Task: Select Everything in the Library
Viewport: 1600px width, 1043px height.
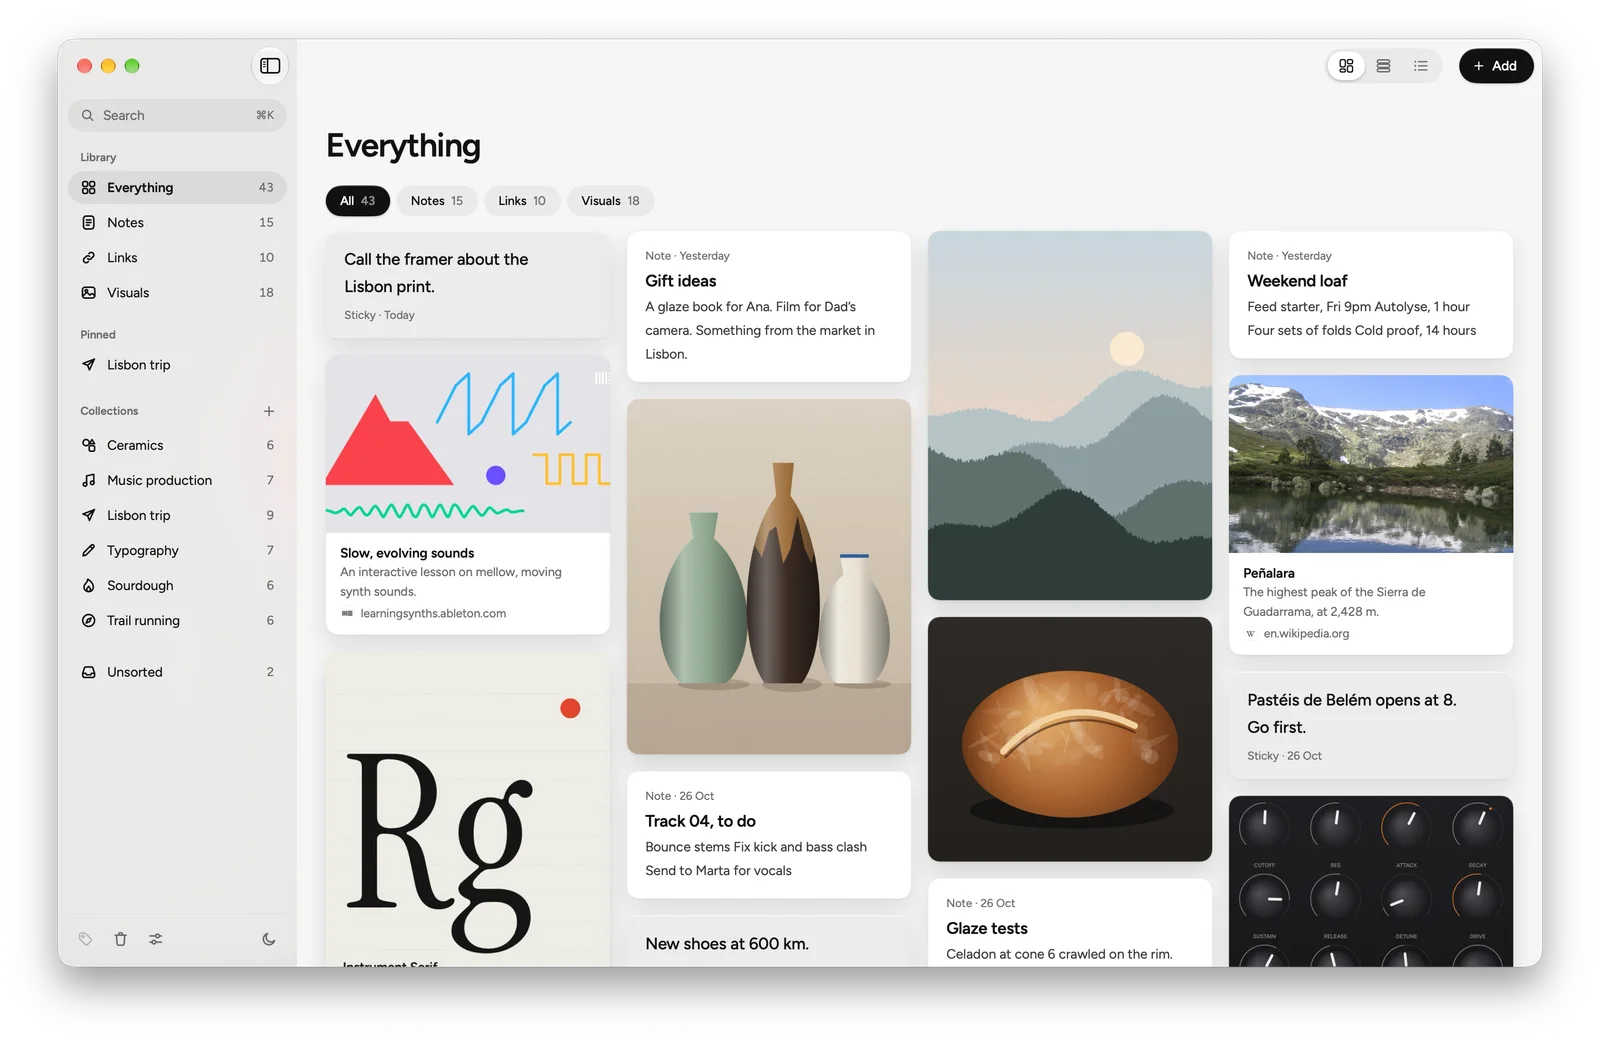Action: [177, 187]
